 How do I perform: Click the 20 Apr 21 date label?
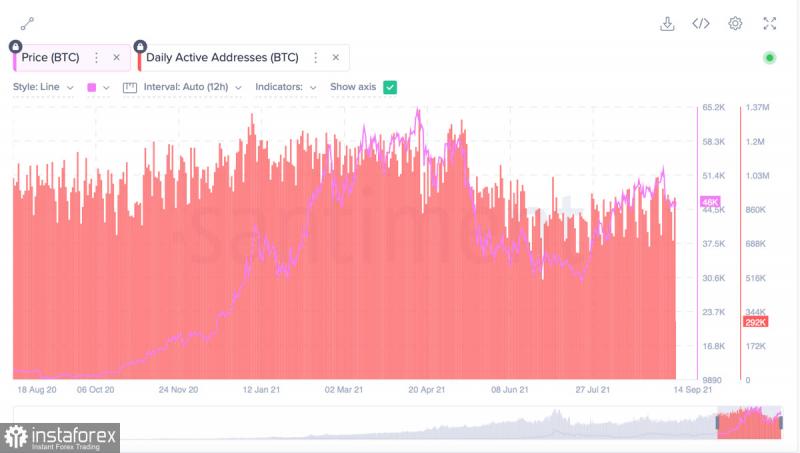click(427, 390)
